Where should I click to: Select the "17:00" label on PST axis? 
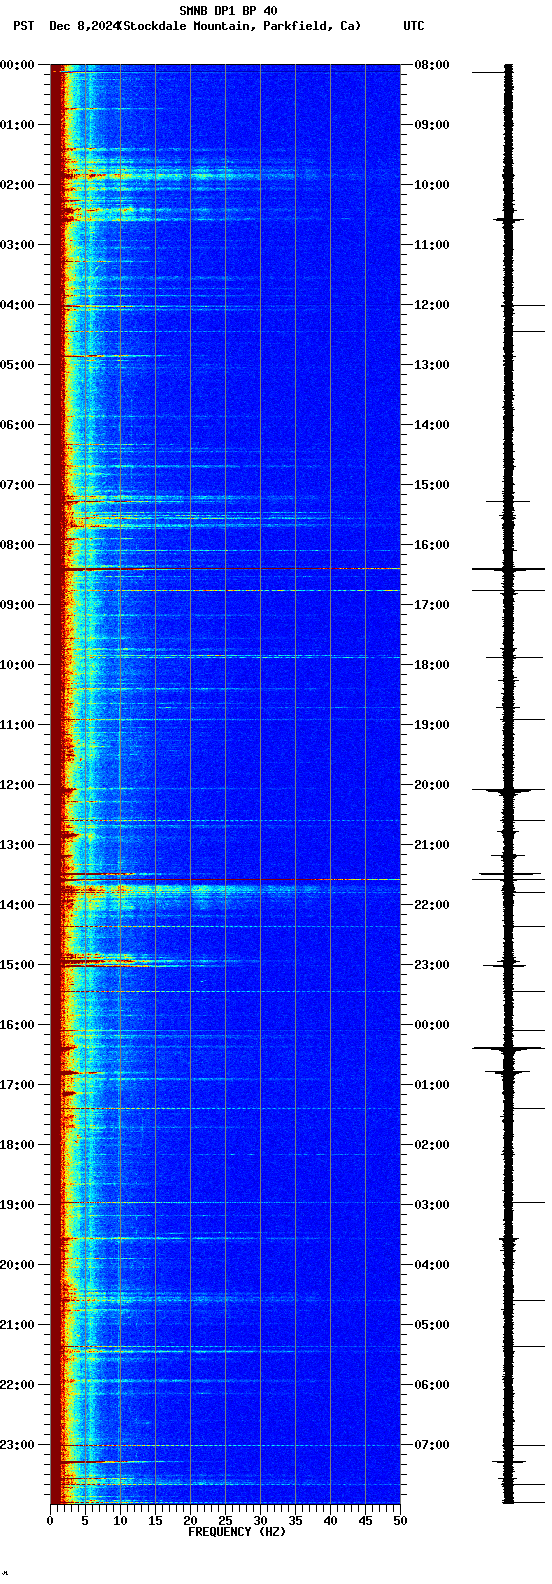pyautogui.click(x=17, y=1085)
